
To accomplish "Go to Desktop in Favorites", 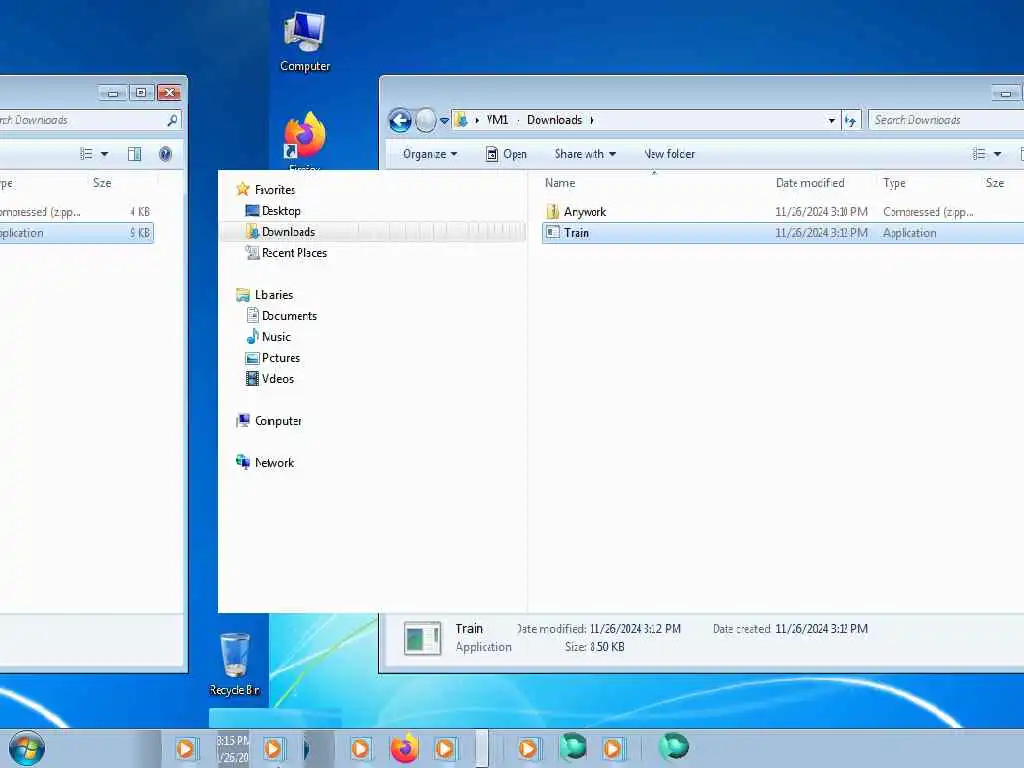I will pyautogui.click(x=281, y=211).
